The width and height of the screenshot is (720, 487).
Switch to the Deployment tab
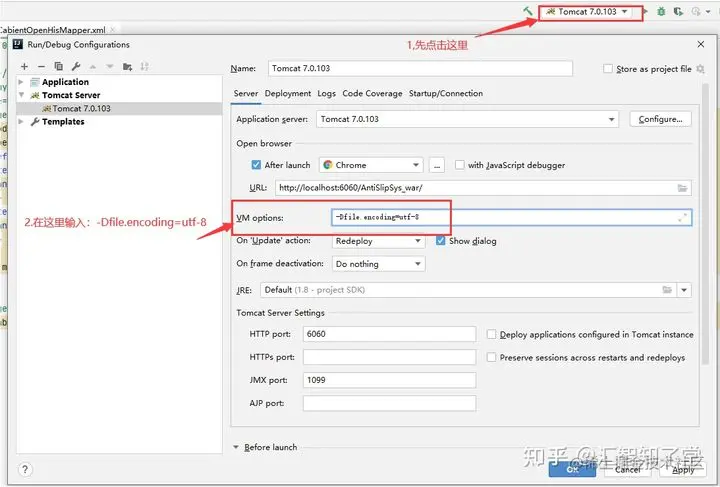288,94
